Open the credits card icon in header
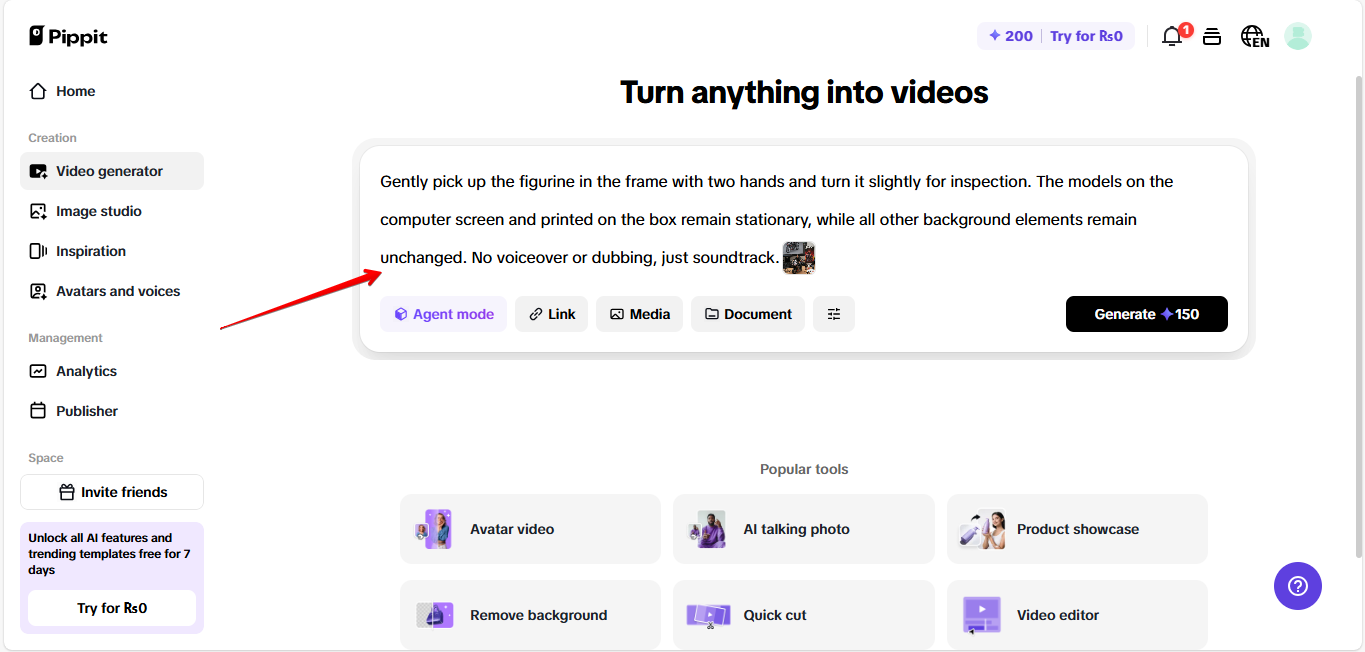This screenshot has width=1365, height=652. (x=1211, y=36)
